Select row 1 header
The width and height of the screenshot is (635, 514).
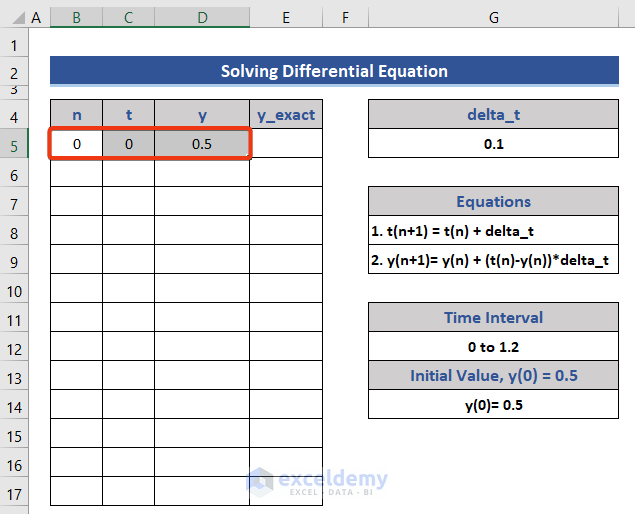click(14, 42)
